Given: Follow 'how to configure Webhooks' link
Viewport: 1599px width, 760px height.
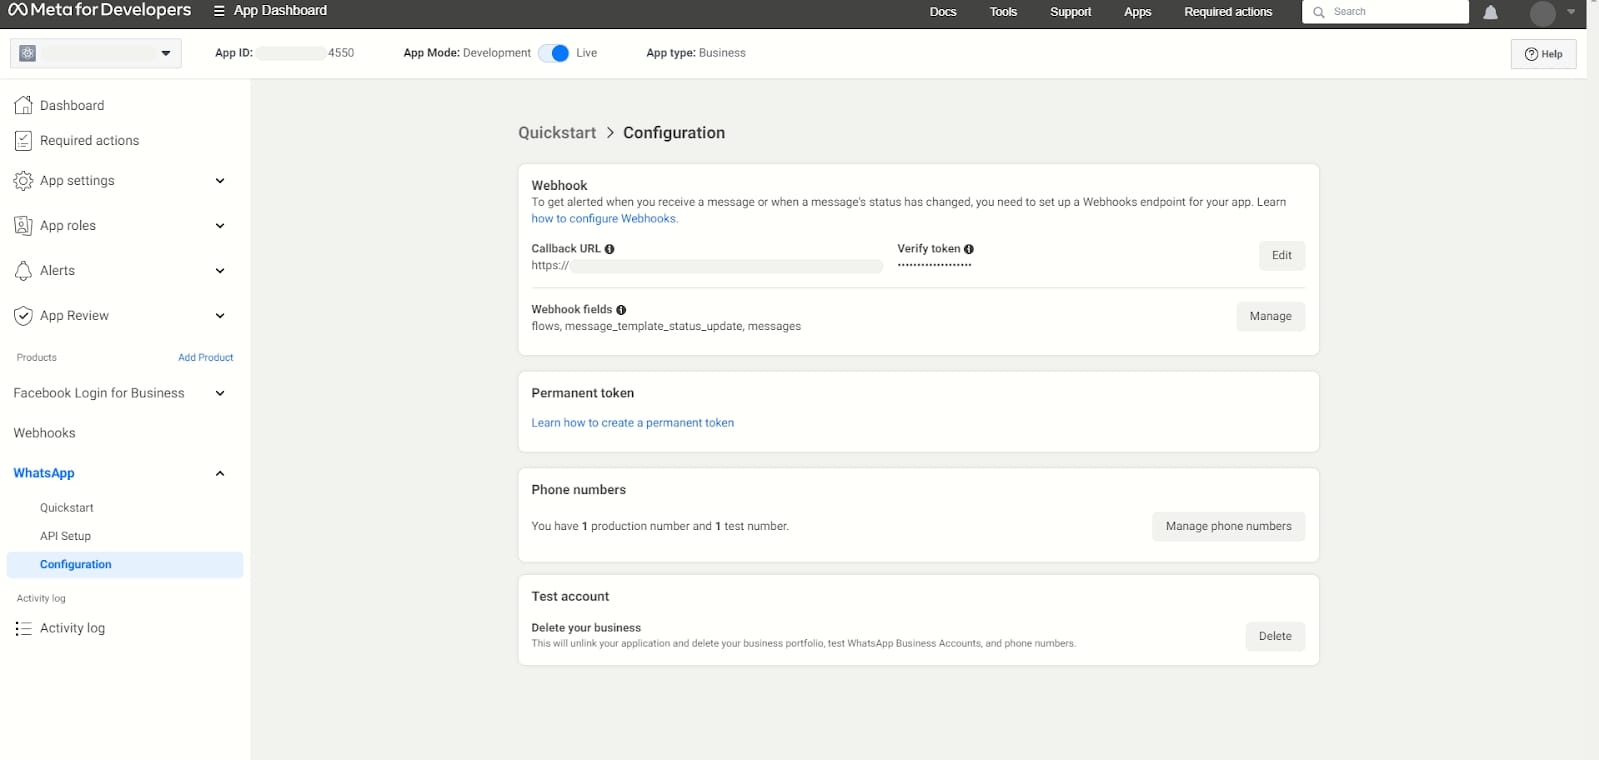Looking at the screenshot, I should coord(605,219).
